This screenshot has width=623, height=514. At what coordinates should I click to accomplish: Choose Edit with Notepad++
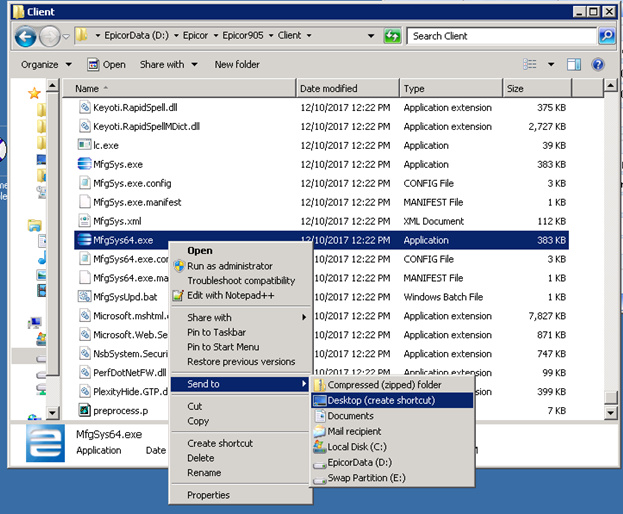(x=240, y=295)
